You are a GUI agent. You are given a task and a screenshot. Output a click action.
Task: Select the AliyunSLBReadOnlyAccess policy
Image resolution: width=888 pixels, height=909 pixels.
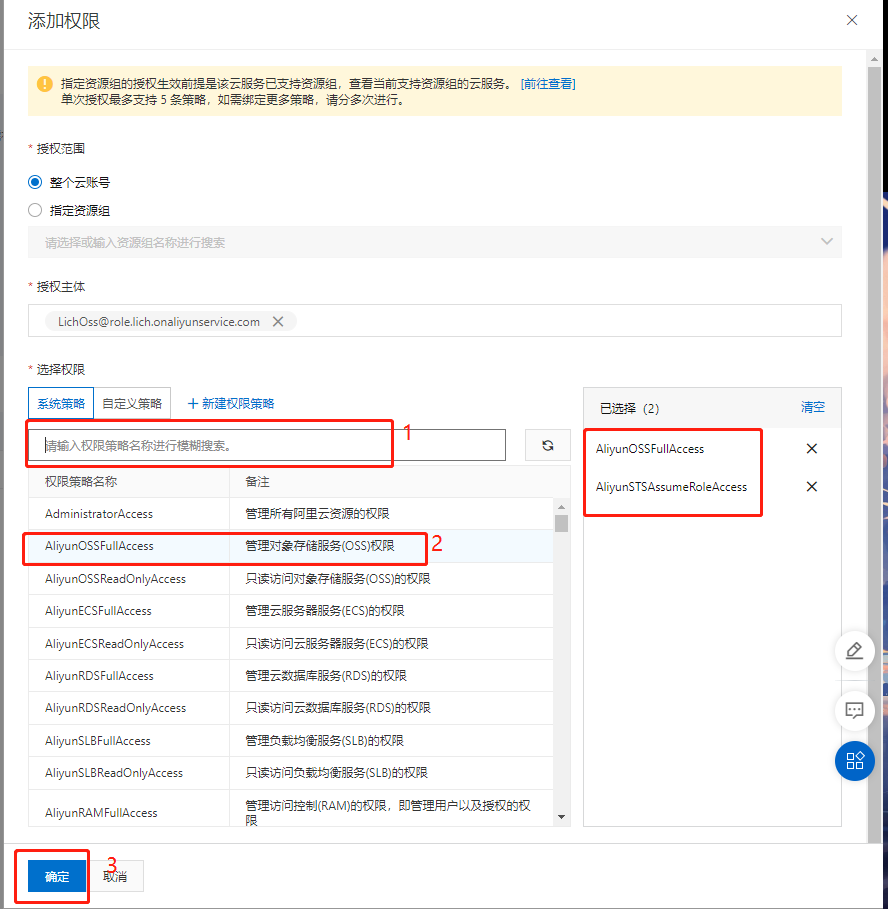290,773
